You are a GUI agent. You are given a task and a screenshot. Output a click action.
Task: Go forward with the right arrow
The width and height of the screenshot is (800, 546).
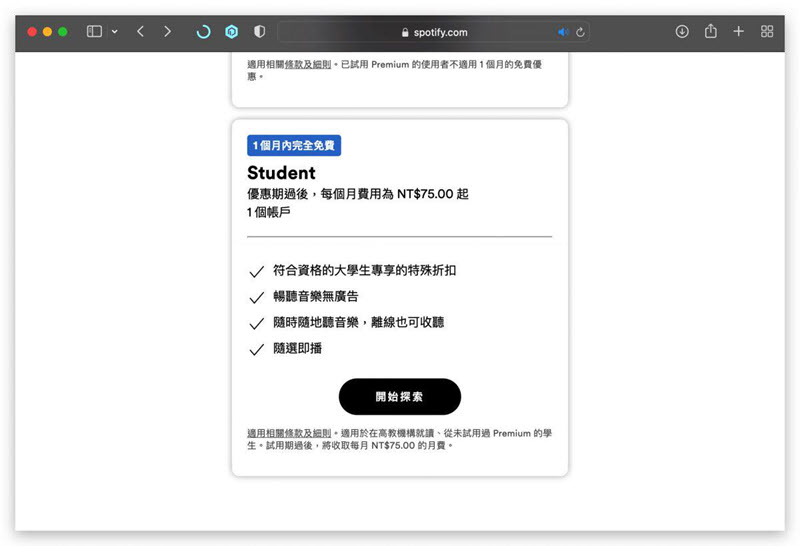(x=167, y=32)
